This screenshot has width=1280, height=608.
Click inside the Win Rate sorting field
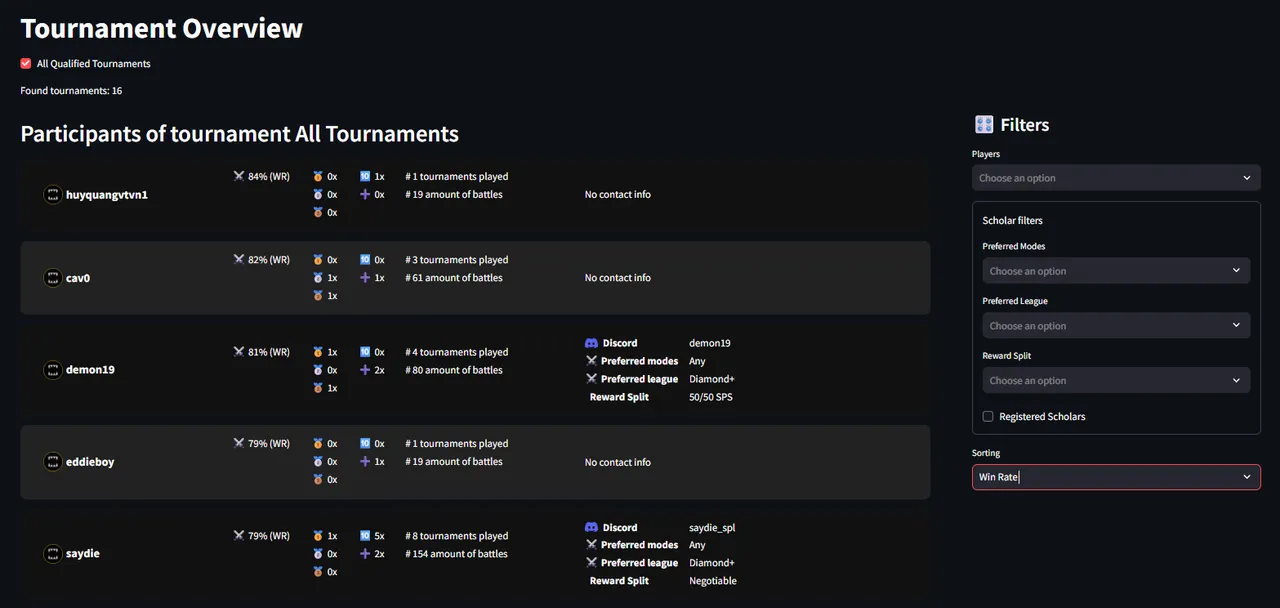point(1116,477)
